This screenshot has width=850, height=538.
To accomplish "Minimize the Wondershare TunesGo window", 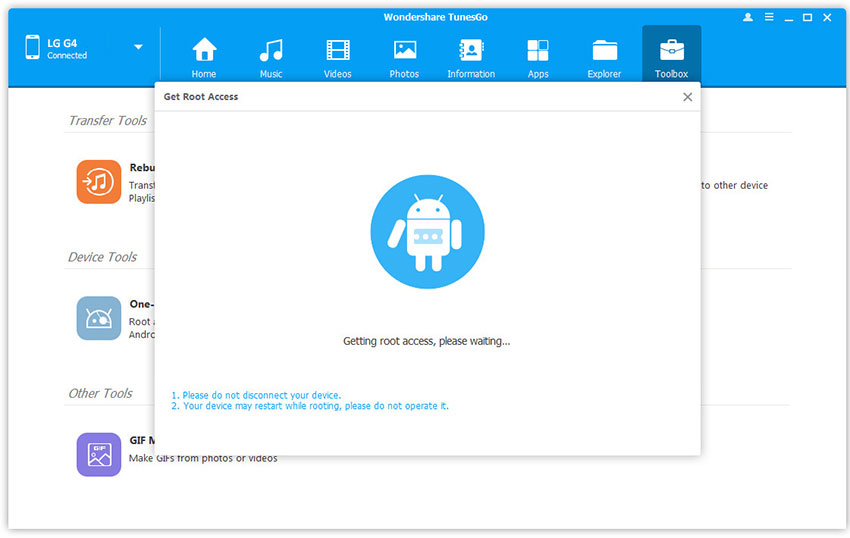I will [x=787, y=18].
